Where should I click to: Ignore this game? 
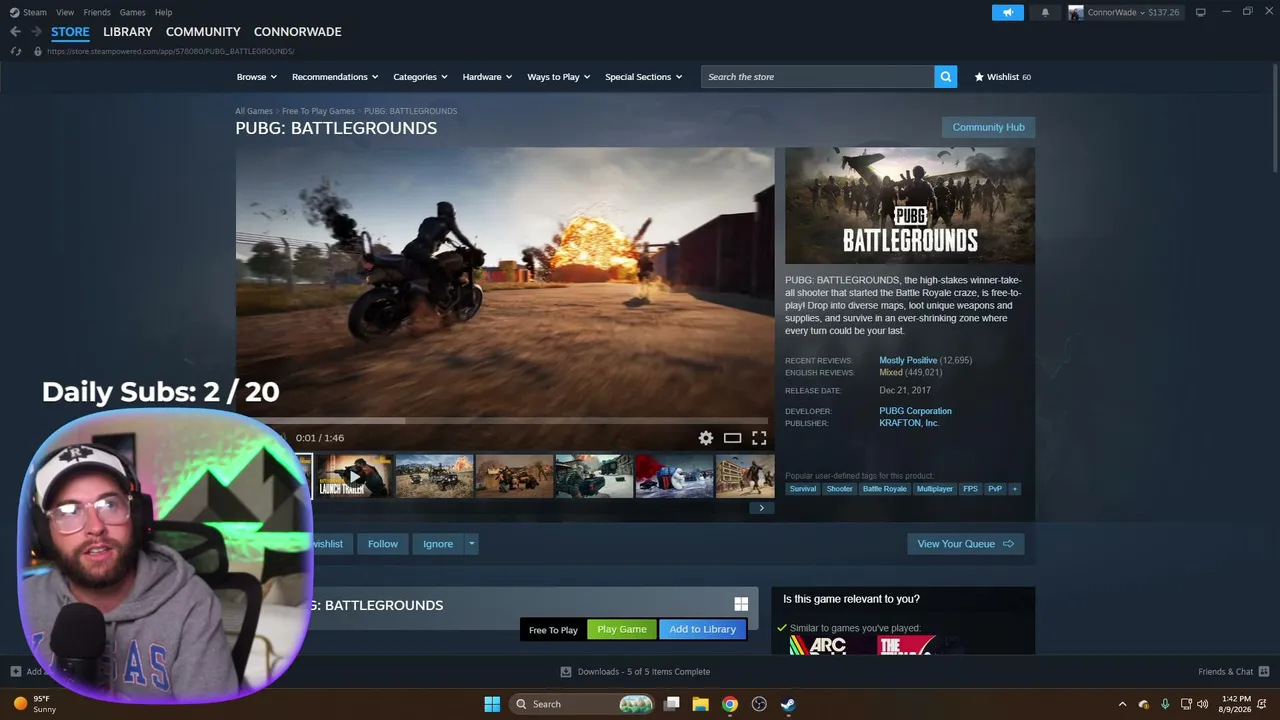[438, 544]
